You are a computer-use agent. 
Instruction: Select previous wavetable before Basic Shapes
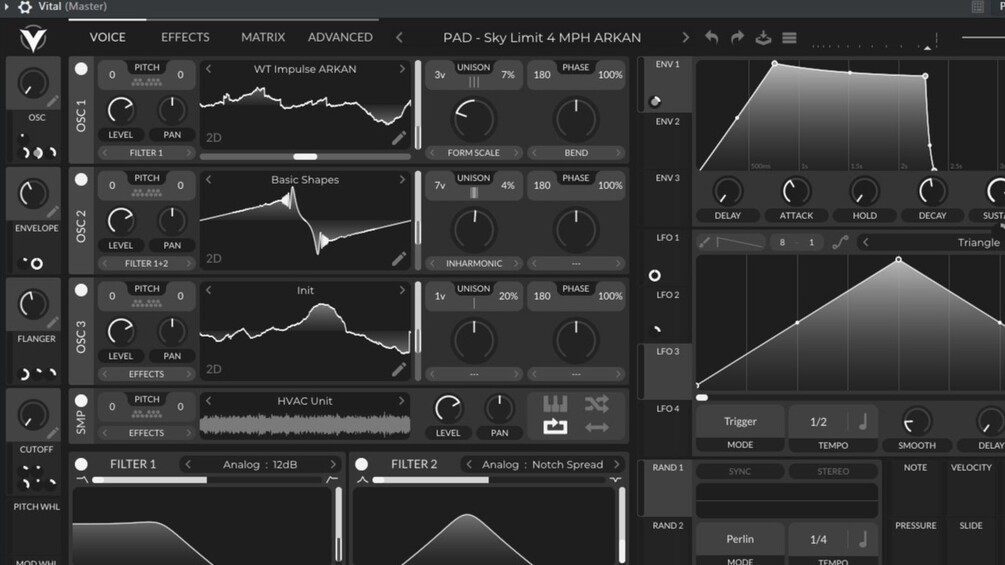(x=208, y=179)
